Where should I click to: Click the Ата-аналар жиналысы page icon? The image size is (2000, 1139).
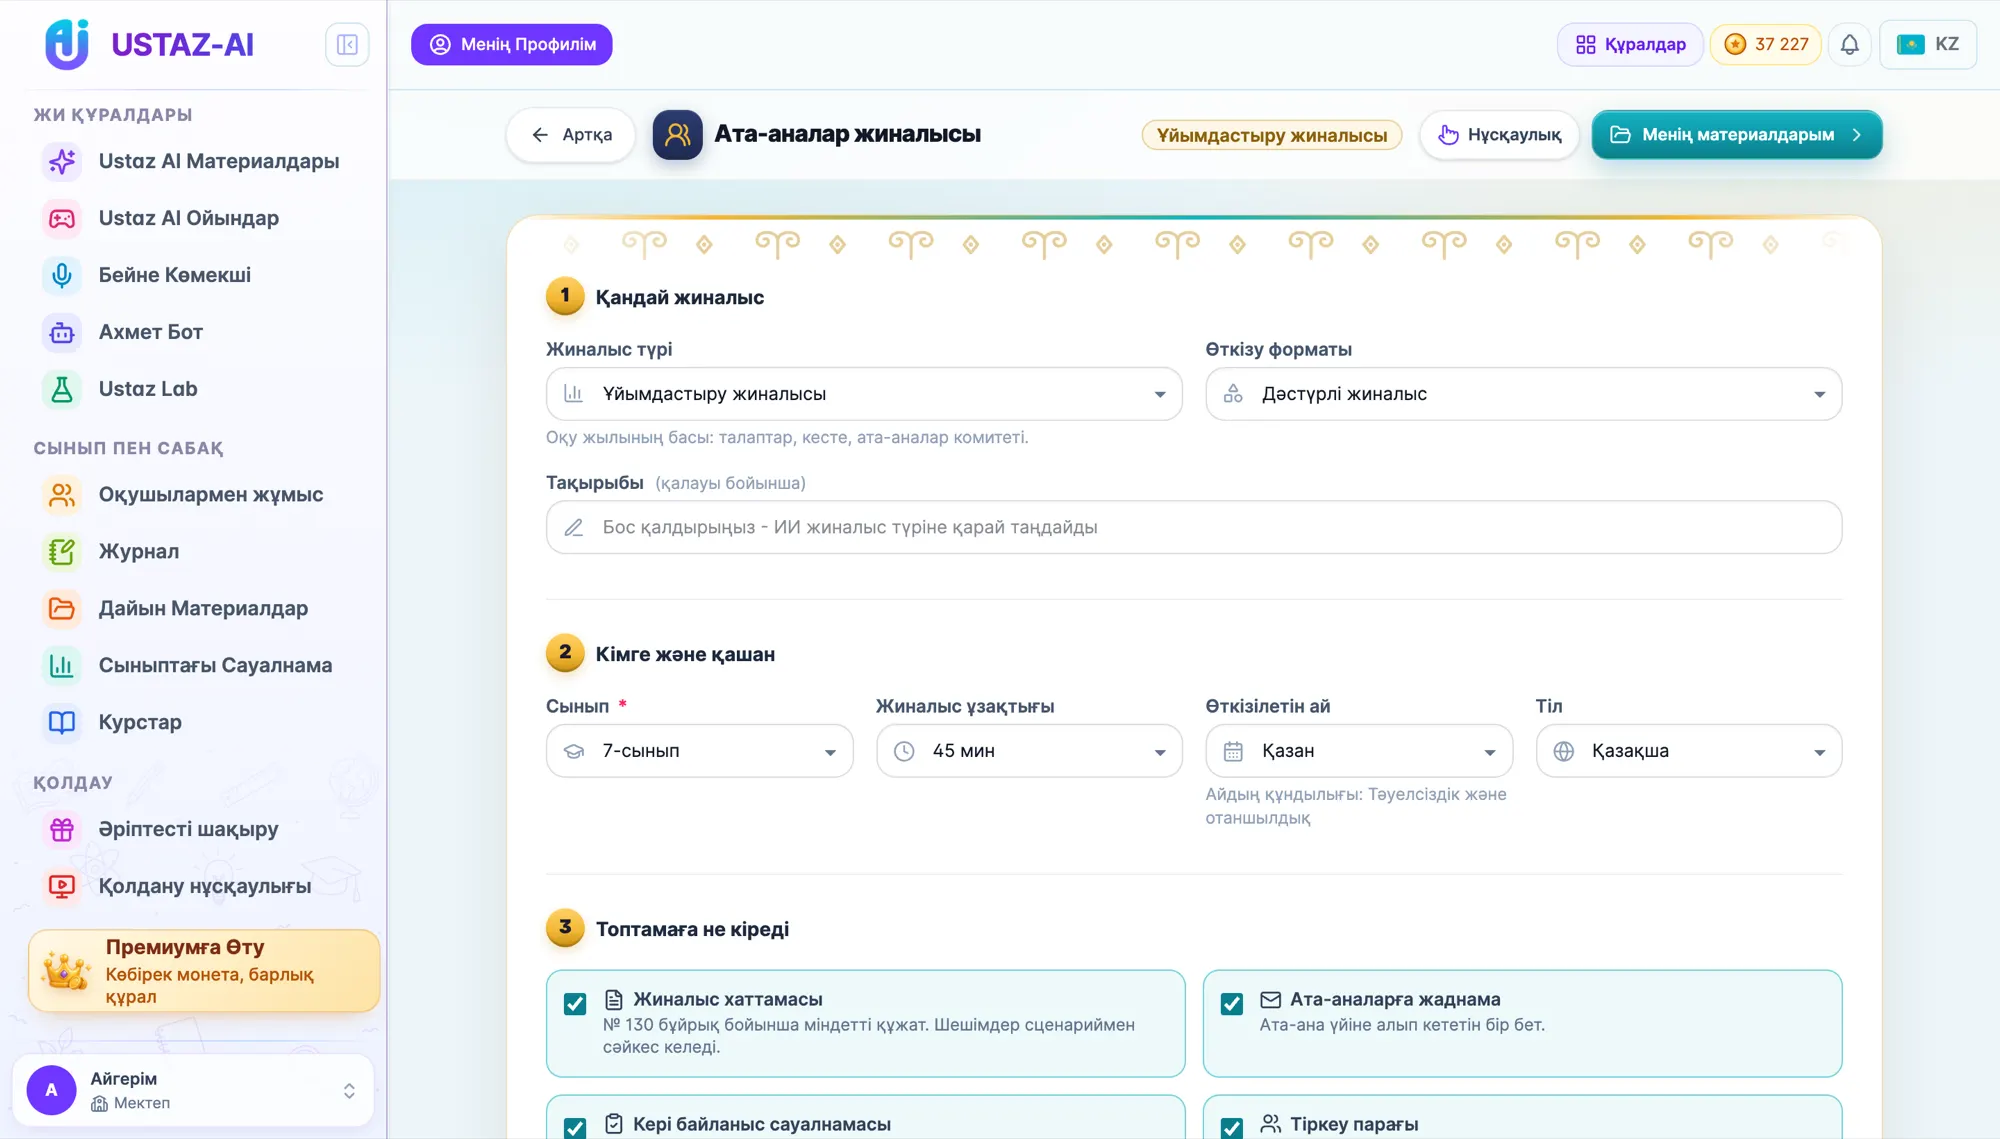tap(677, 134)
